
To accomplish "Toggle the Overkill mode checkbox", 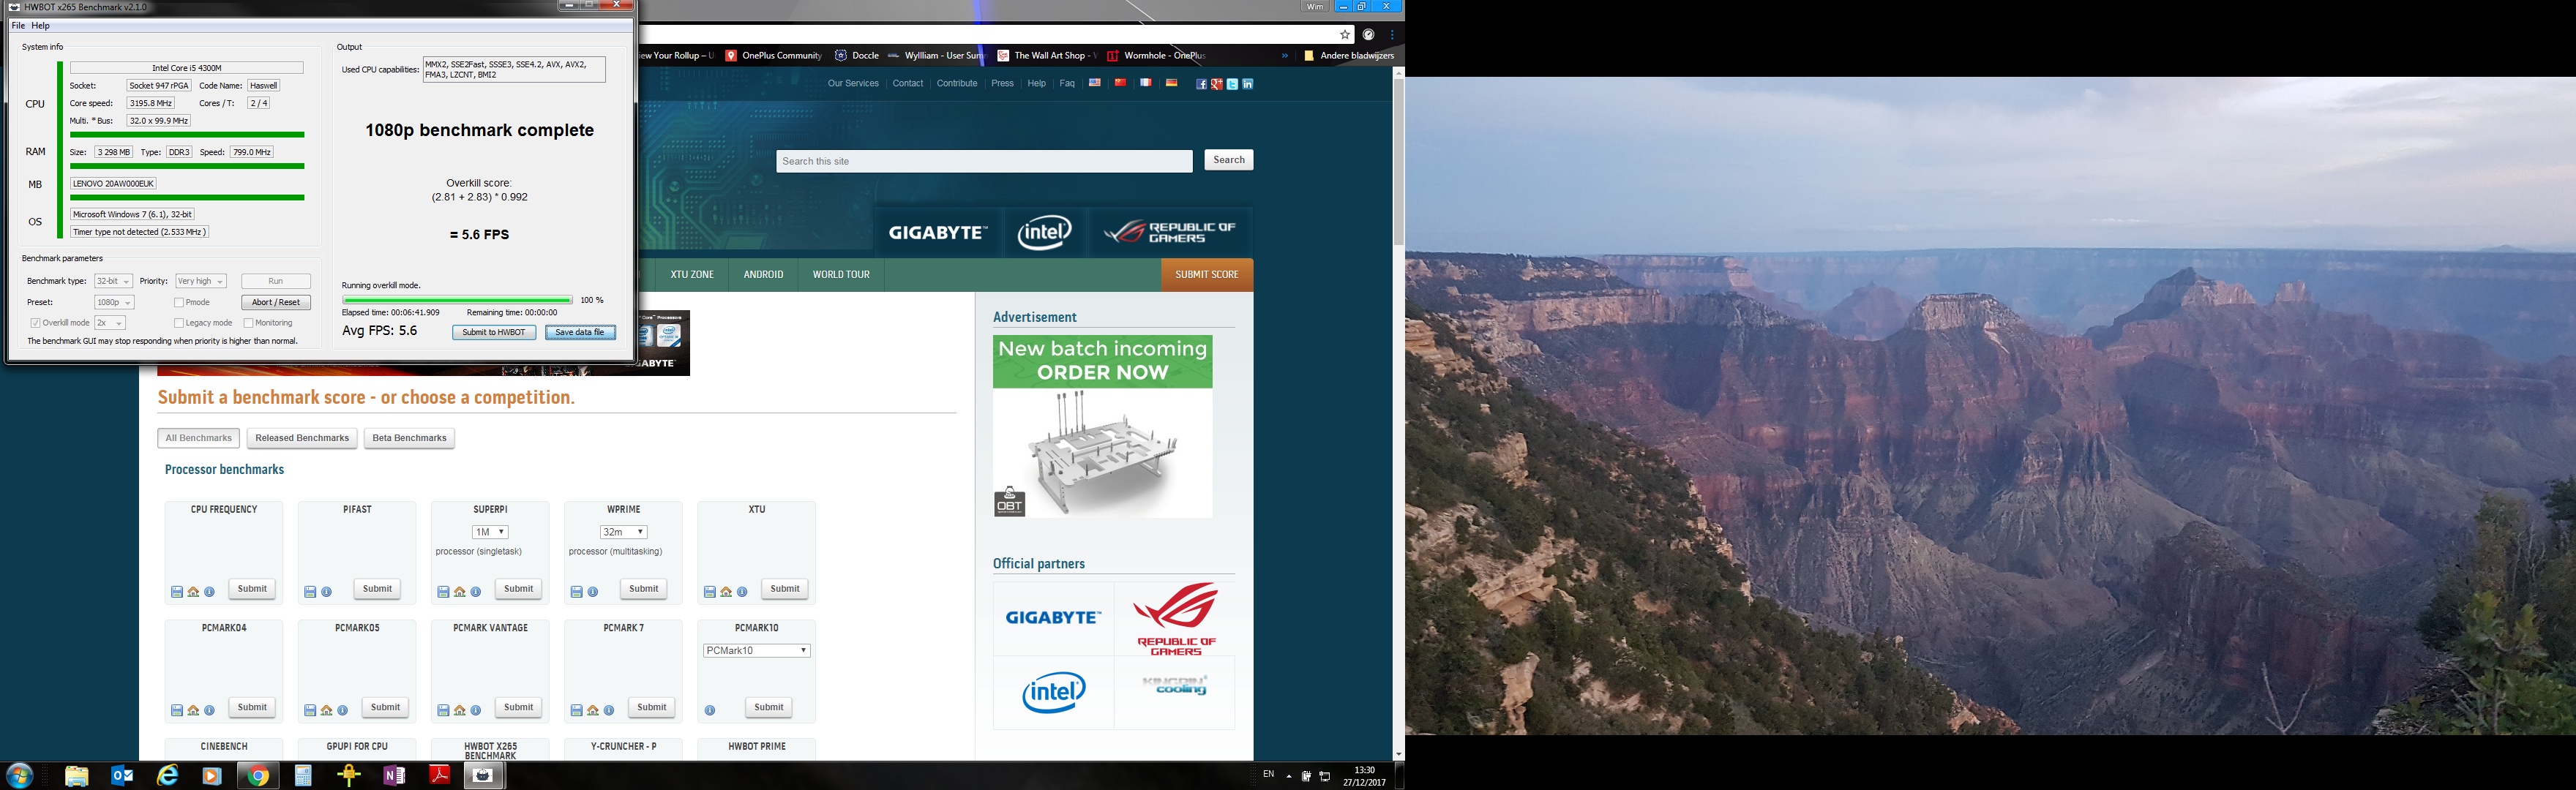I will pyautogui.click(x=36, y=323).
